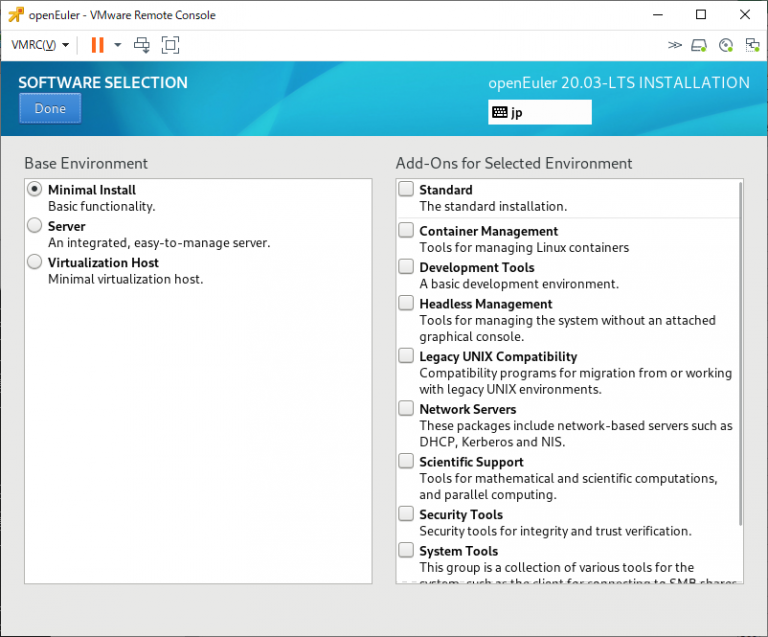This screenshot has width=768, height=637.
Task: Enable the Development Tools add-on
Action: tap(406, 267)
